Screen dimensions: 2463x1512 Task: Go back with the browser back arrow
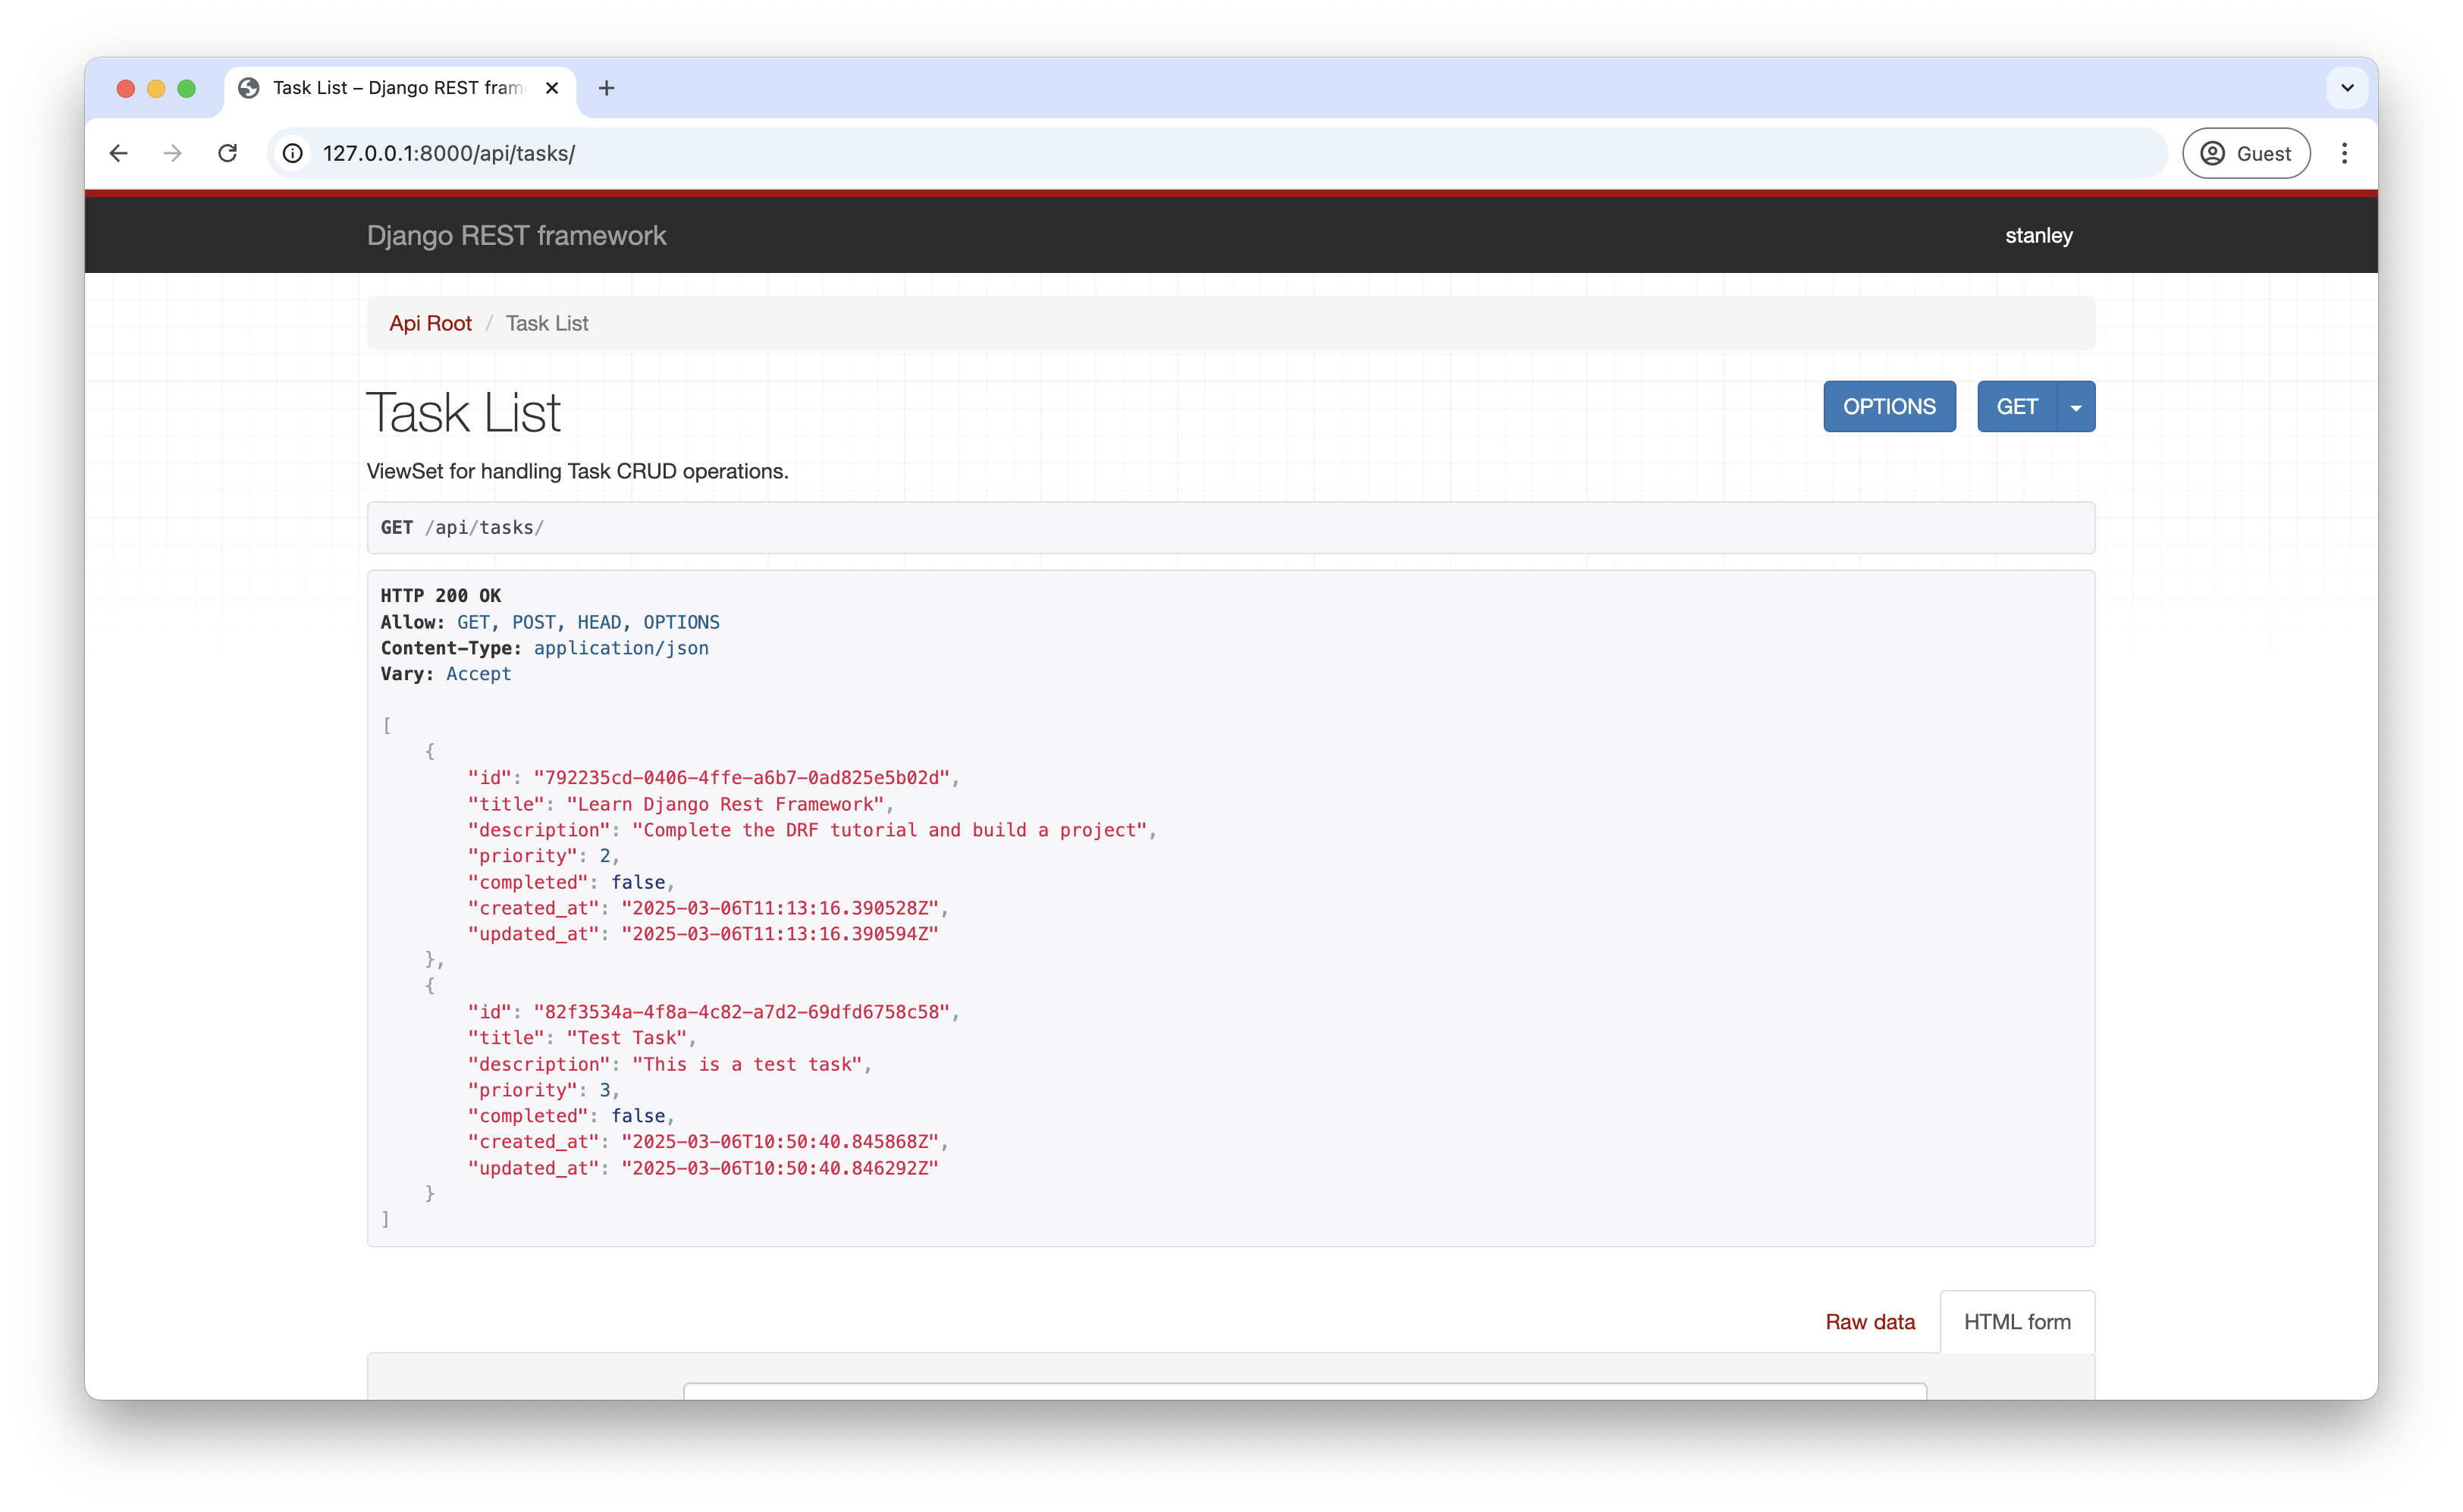tap(119, 153)
